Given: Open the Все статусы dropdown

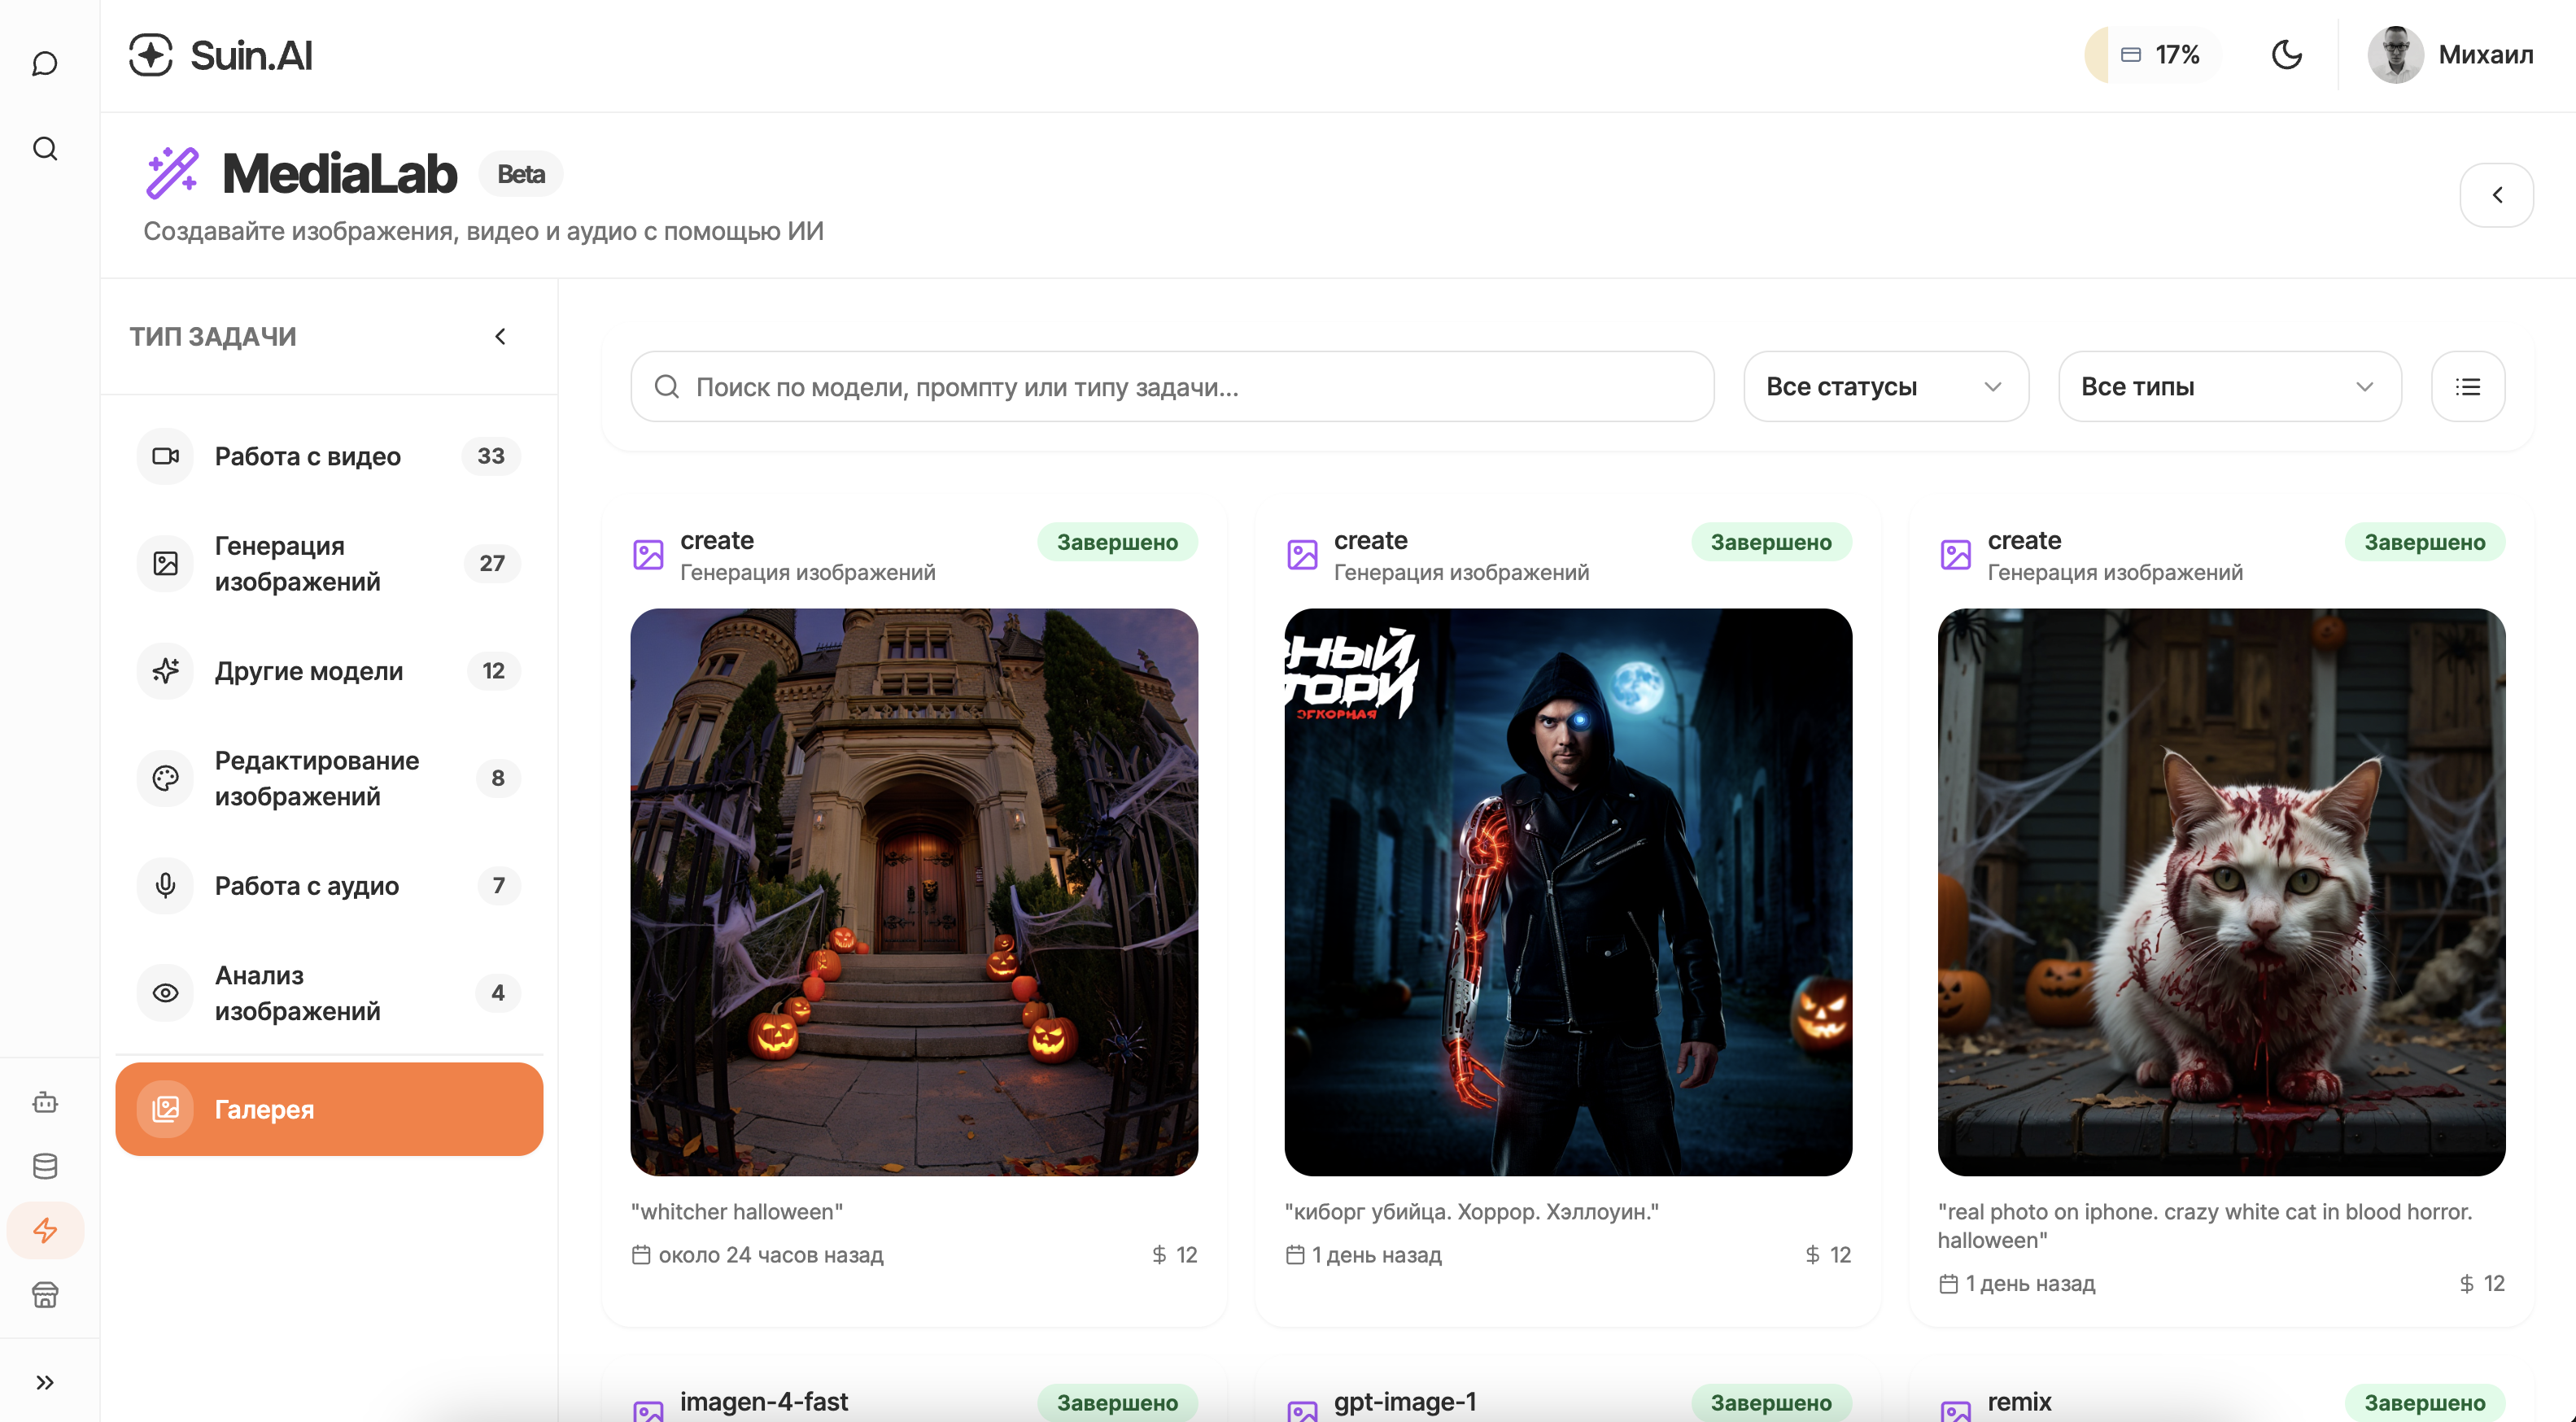Looking at the screenshot, I should click(x=1885, y=386).
